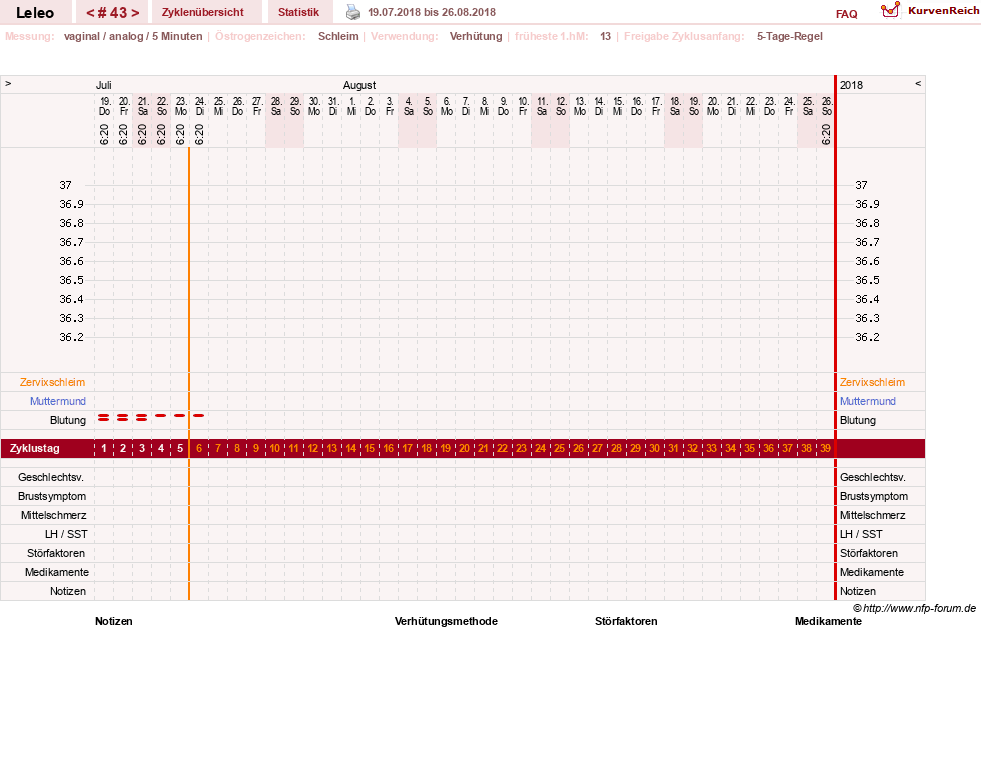
Task: Click the right Zervixschleim label
Action: pos(872,382)
